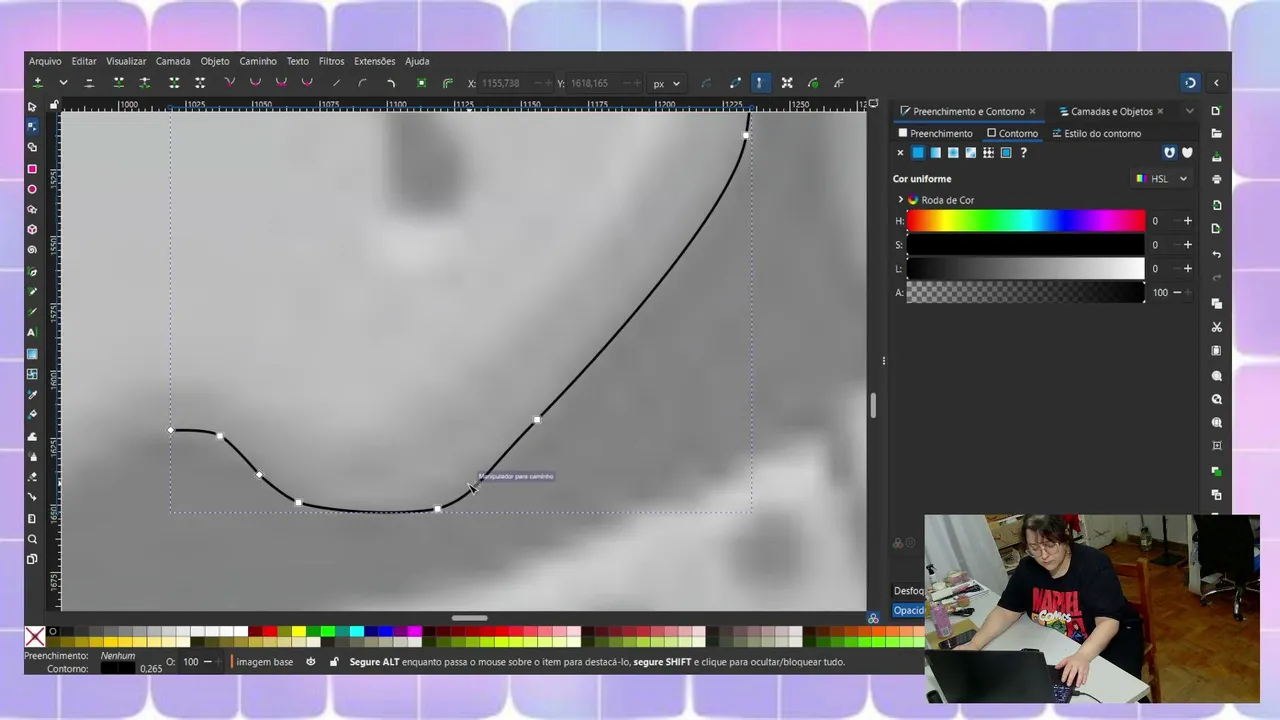Open the imagem base layer selector
Viewport: 1280px width, 720px height.
coord(264,662)
